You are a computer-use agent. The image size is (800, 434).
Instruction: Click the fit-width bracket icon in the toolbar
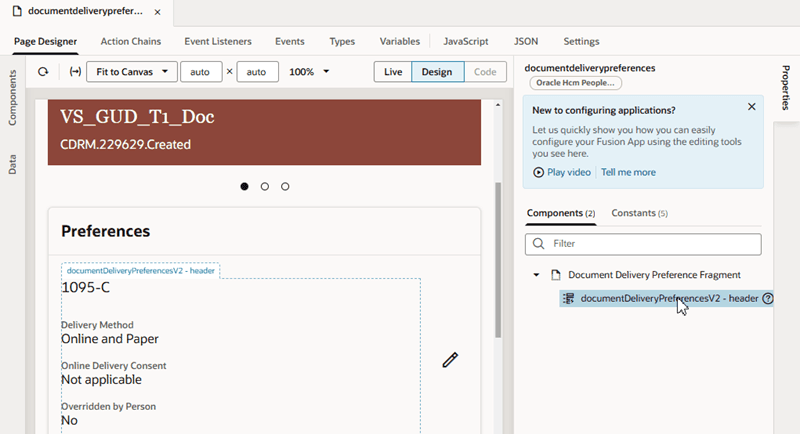click(75, 72)
